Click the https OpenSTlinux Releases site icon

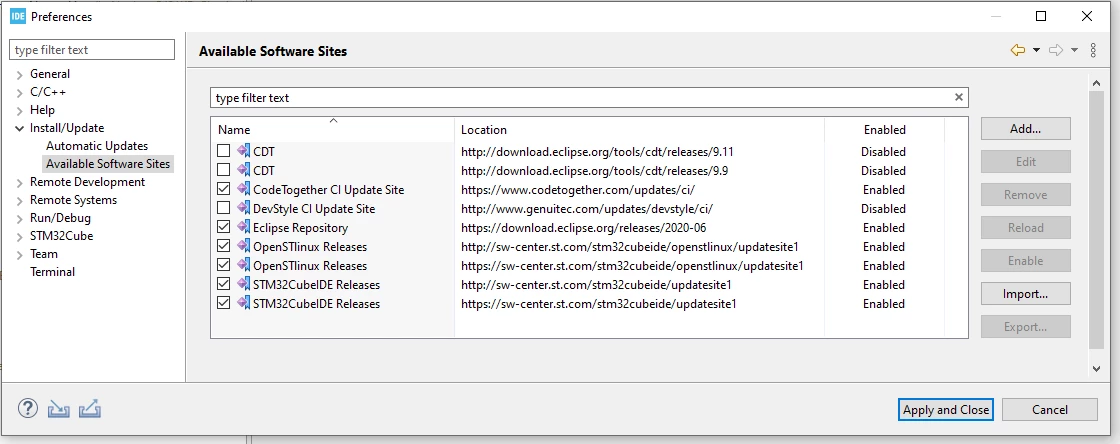(243, 266)
